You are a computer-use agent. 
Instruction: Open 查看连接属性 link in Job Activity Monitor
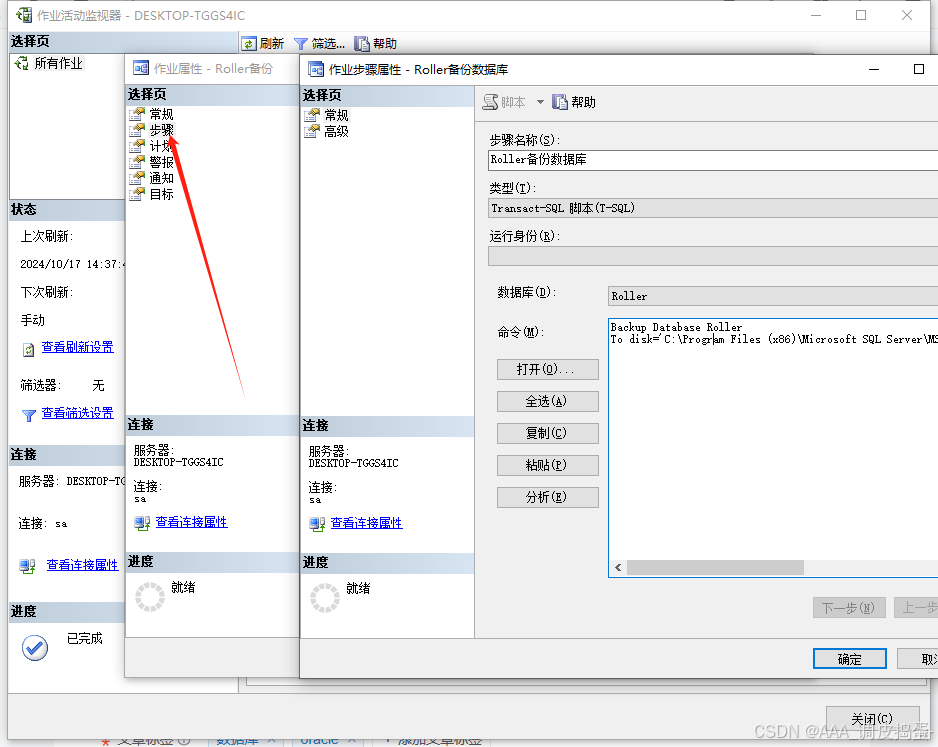click(83, 565)
